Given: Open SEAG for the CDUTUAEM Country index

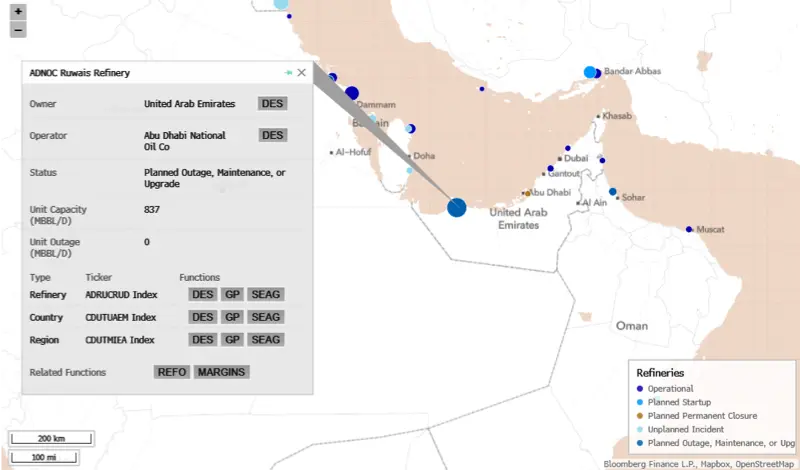Looking at the screenshot, I should 266,317.
